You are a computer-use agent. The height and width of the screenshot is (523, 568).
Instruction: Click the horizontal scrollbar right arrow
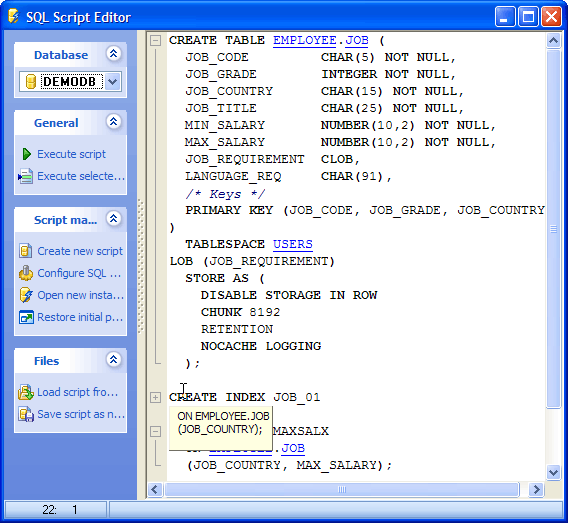[x=536, y=490]
